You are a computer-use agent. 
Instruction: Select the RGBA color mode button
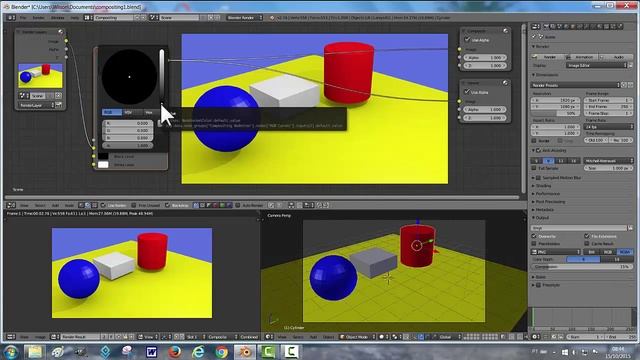click(x=624, y=252)
